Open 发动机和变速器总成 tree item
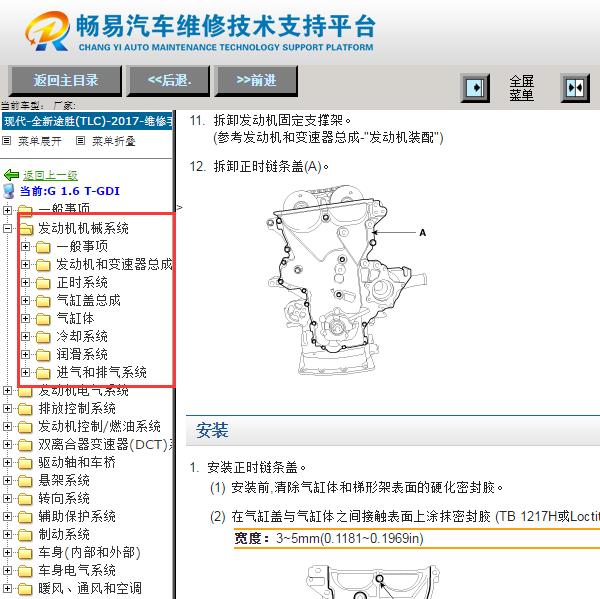Viewport: 600px width, 599px height. pyautogui.click(x=114, y=264)
